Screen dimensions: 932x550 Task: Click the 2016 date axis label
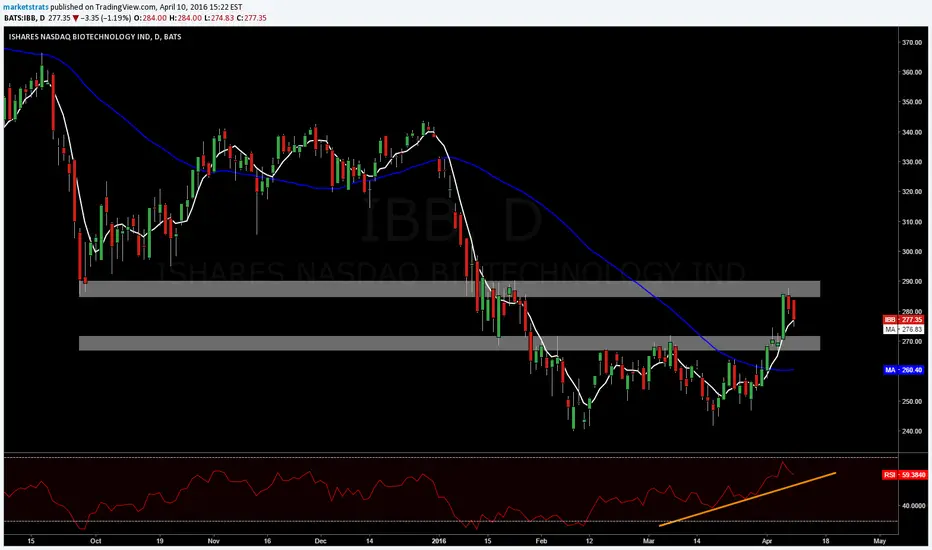[439, 541]
